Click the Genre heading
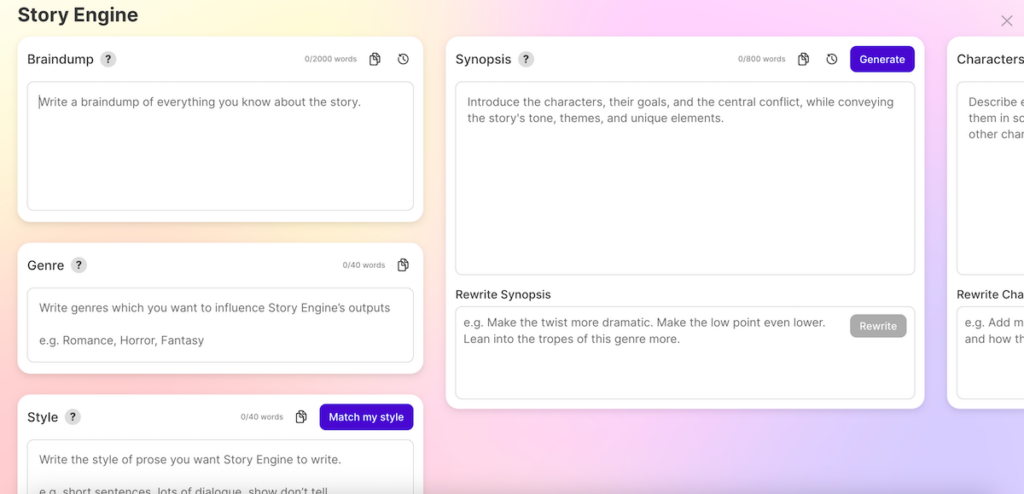 (x=46, y=265)
